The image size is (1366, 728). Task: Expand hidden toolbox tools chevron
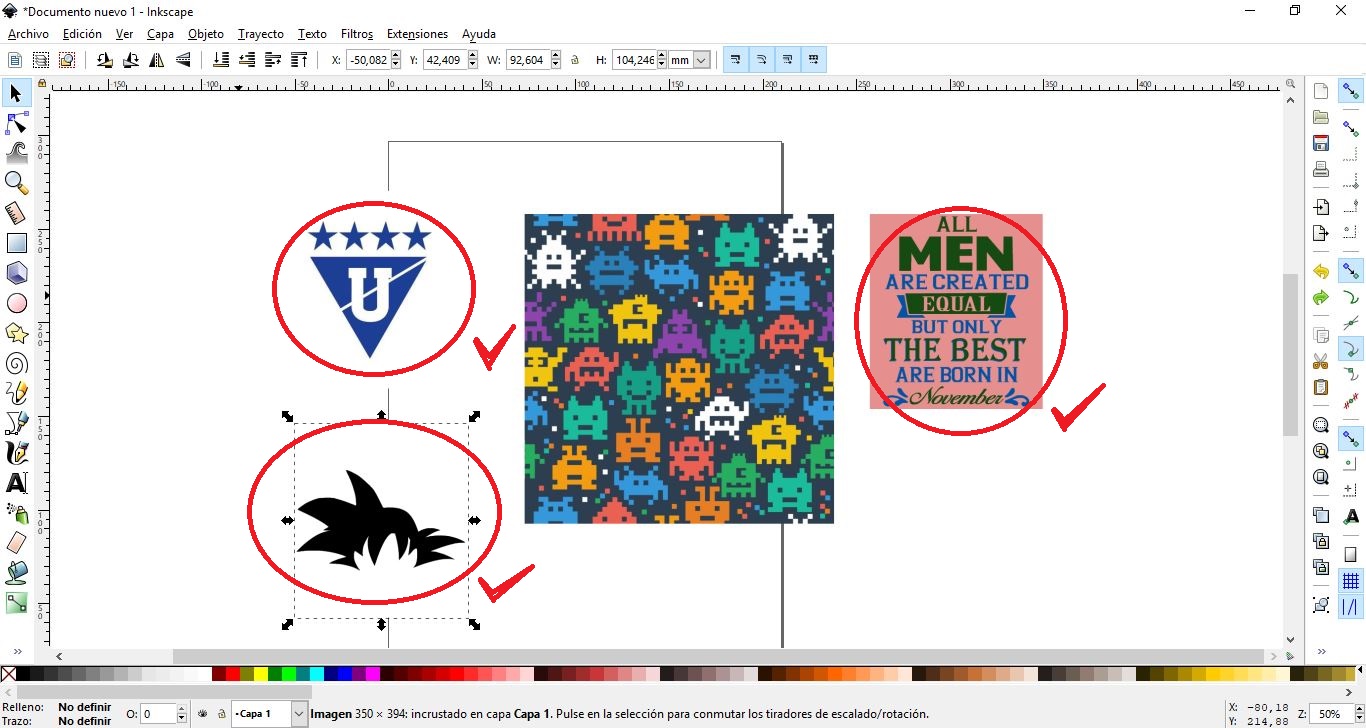16,651
